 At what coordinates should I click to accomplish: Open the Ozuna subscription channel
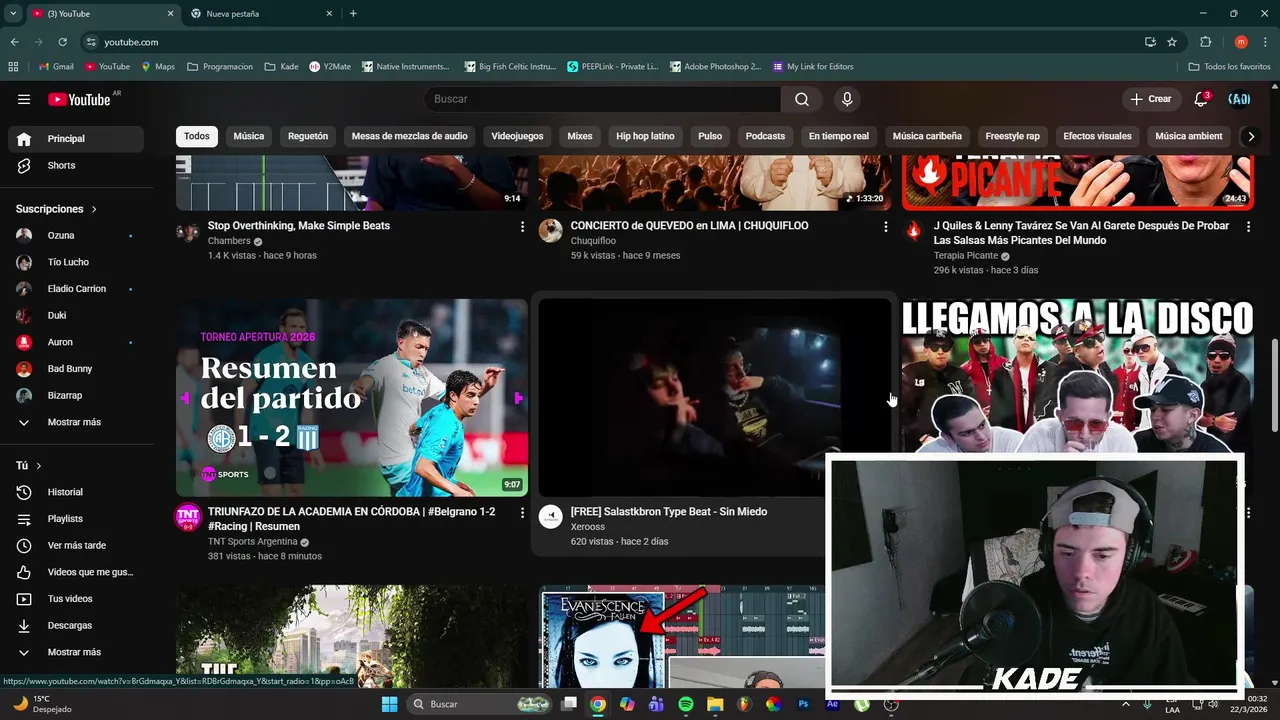pos(76,235)
